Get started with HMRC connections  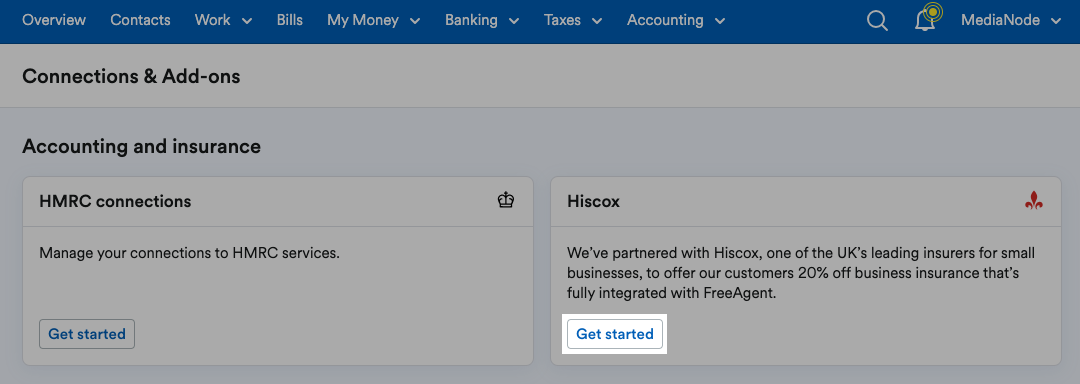point(87,334)
